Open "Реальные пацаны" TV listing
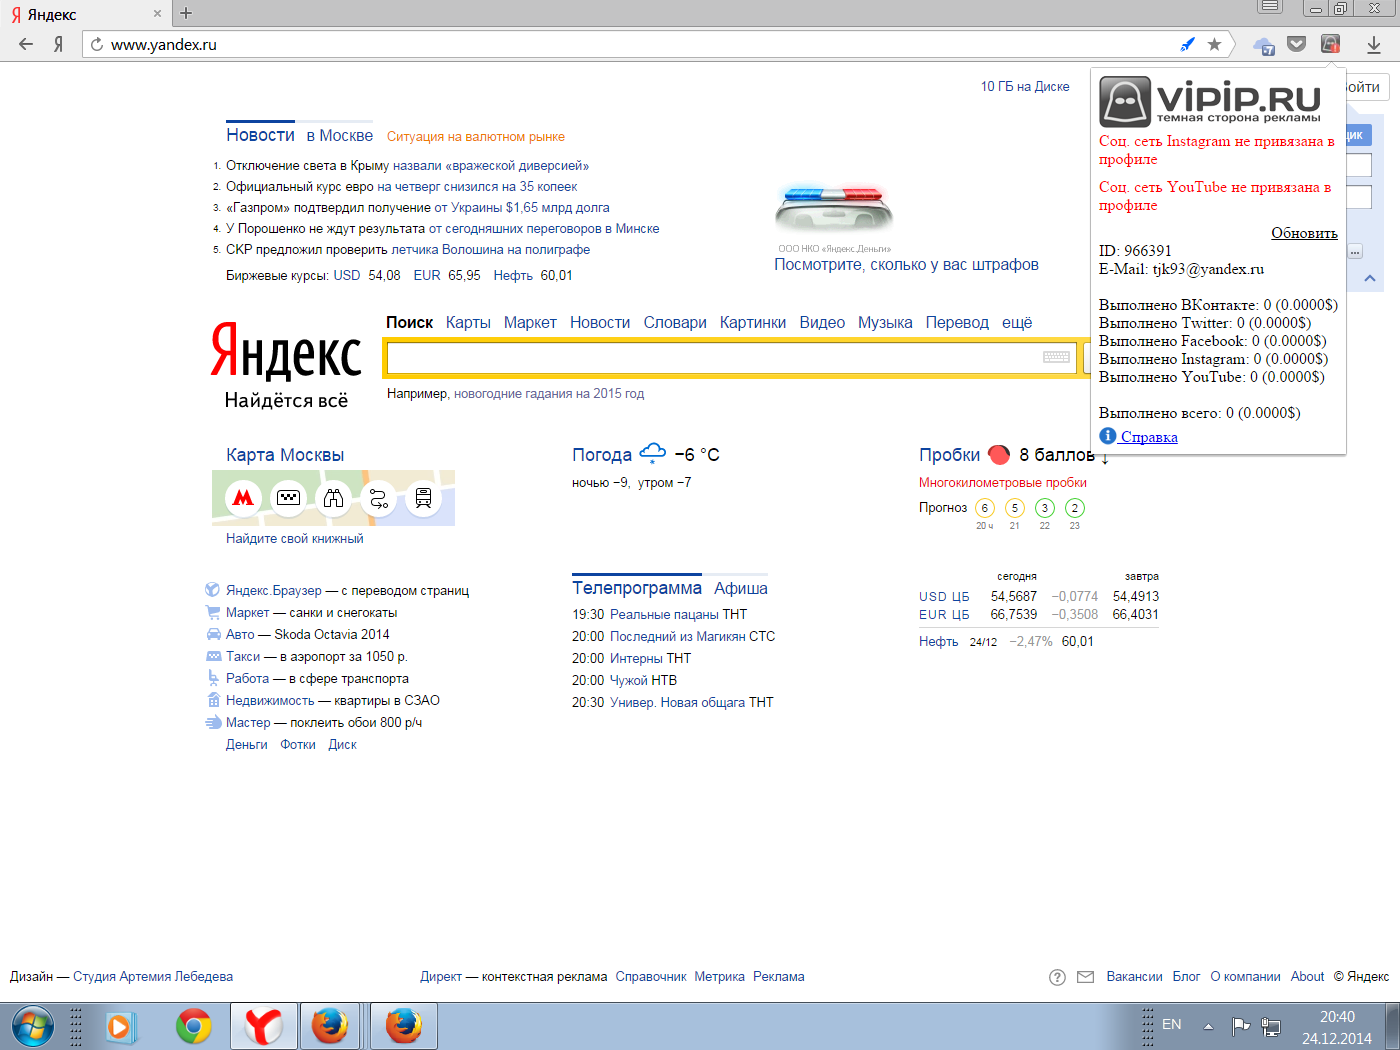Image resolution: width=1400 pixels, height=1050 pixels. coord(664,615)
